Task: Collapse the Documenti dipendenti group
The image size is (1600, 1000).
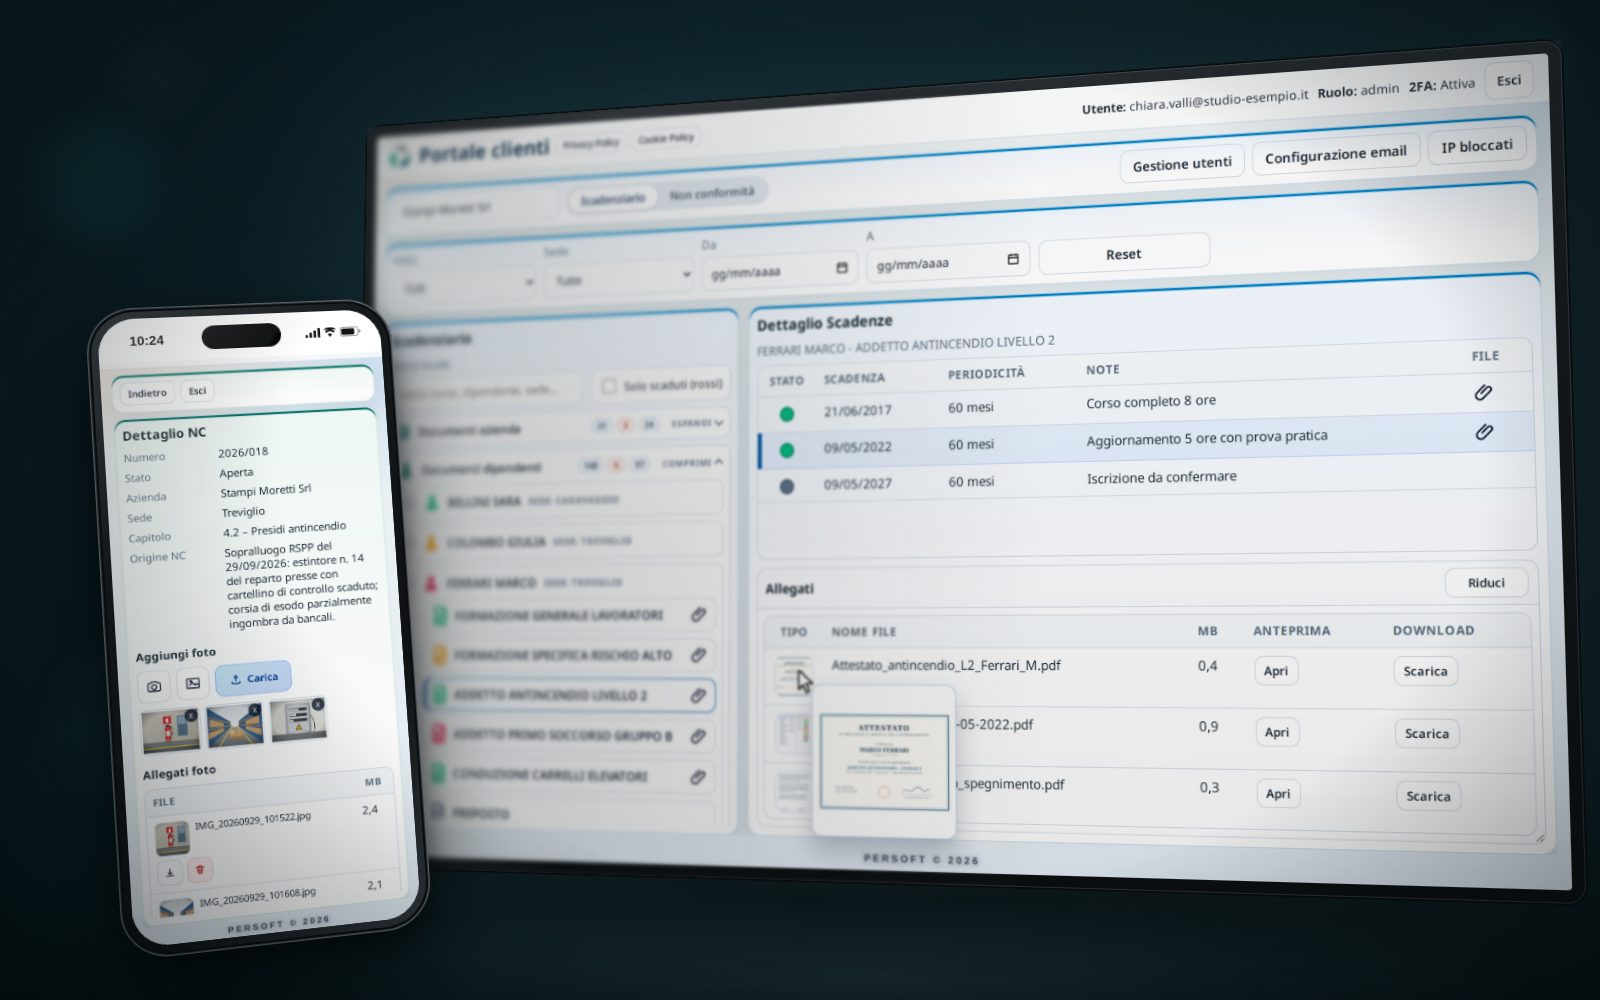Action: 692,463
